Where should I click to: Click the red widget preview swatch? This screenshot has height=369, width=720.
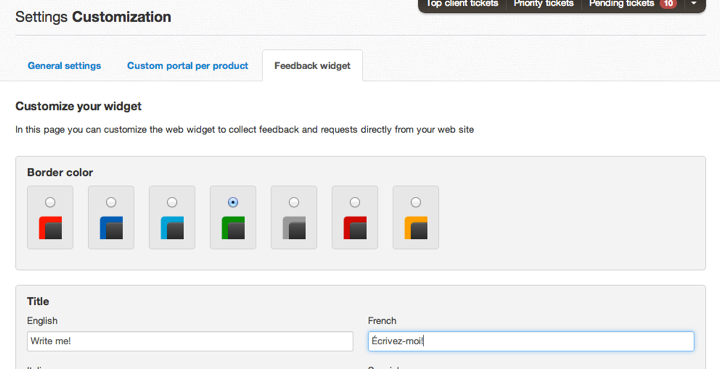click(51, 228)
